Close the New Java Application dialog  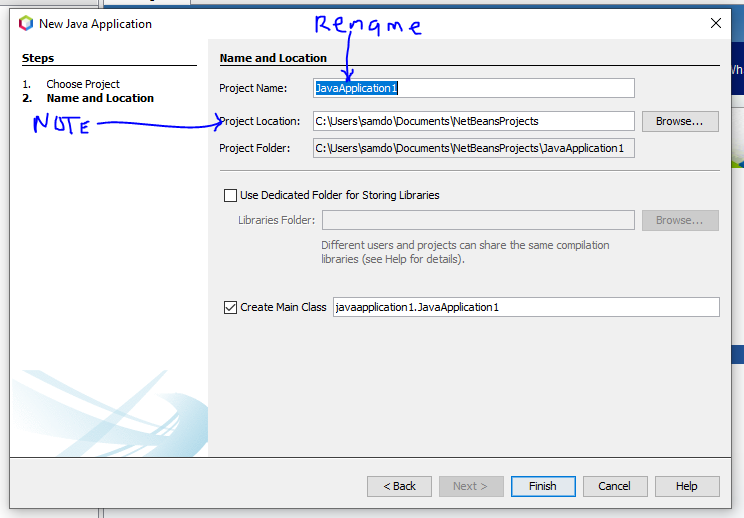[716, 23]
